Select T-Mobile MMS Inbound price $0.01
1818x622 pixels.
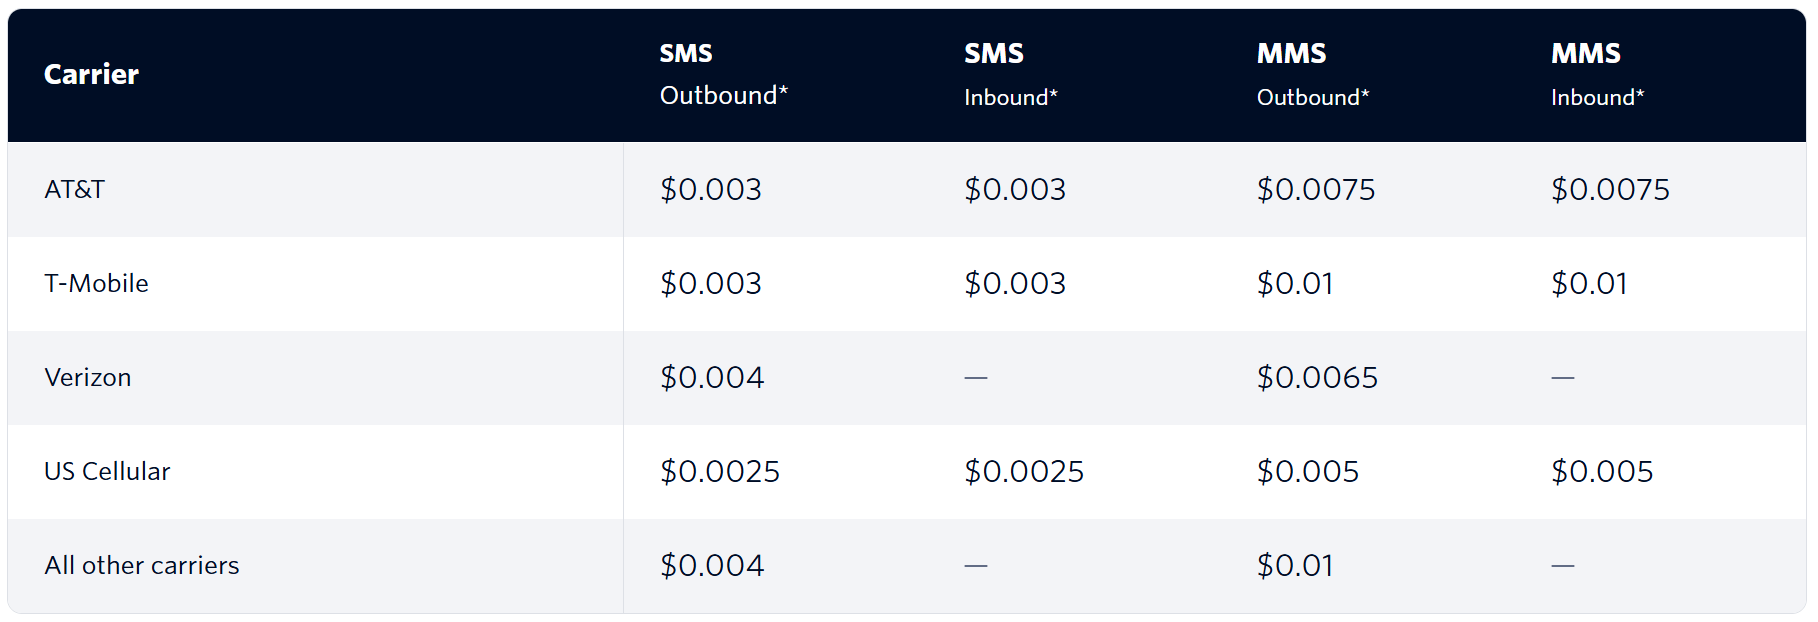tap(1589, 283)
